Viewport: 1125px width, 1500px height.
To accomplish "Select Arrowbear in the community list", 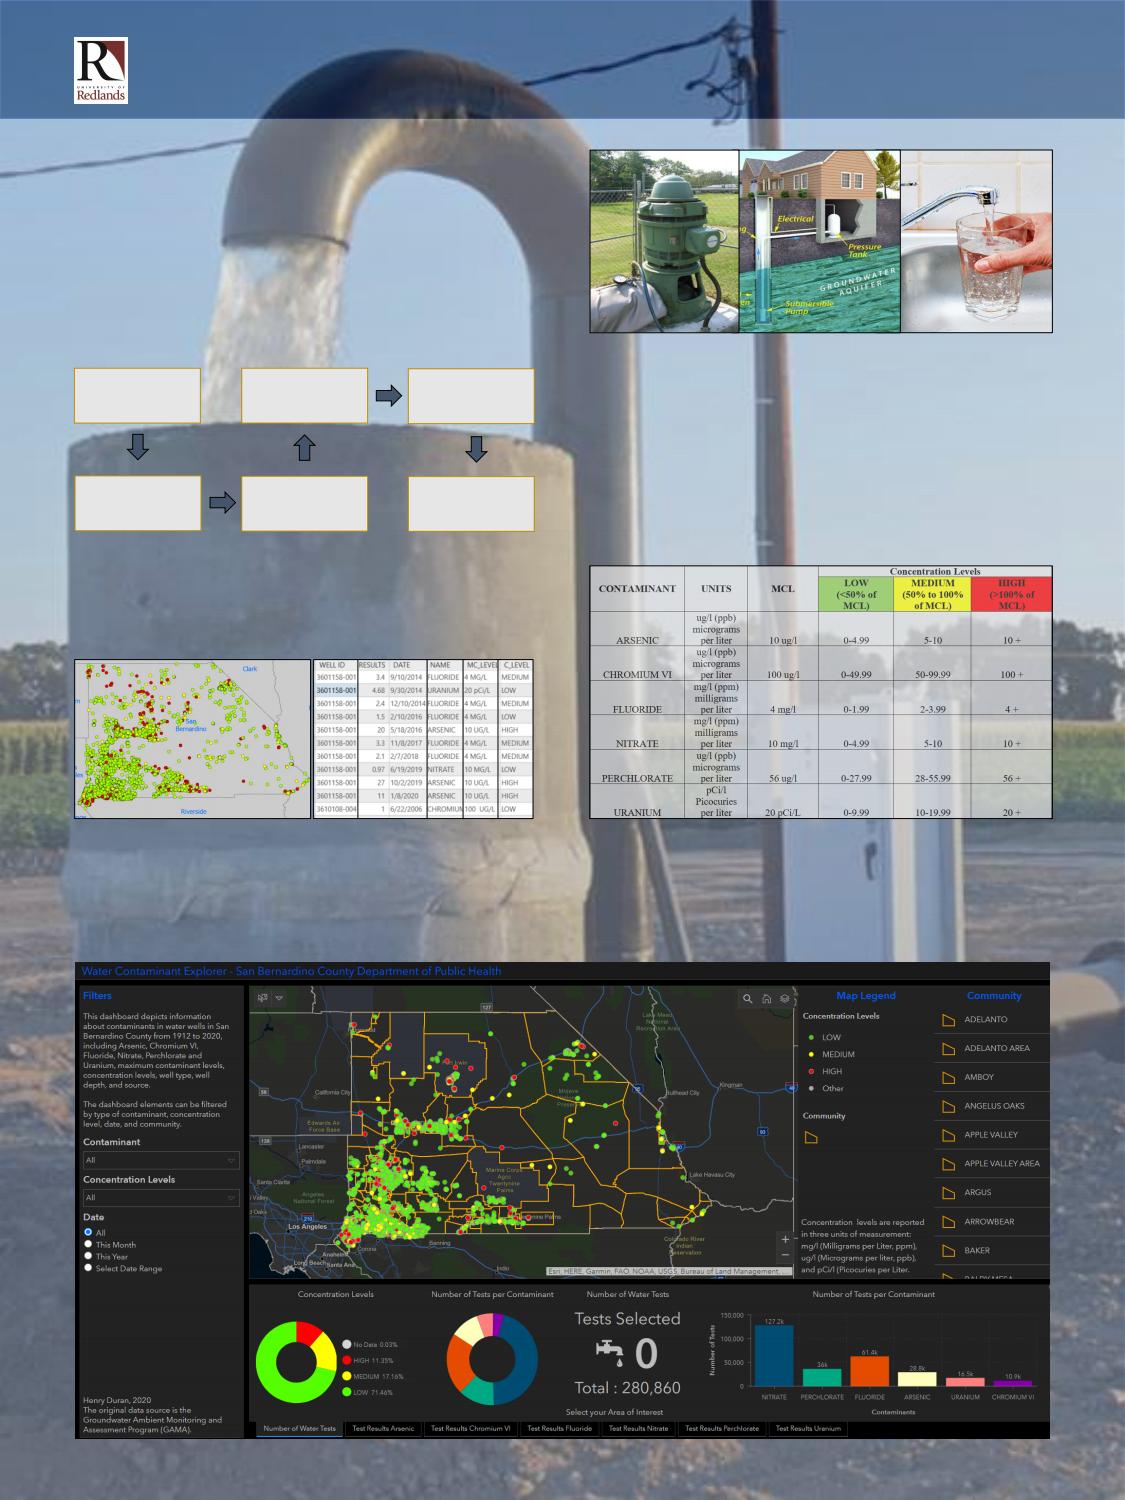I will 988,1221.
